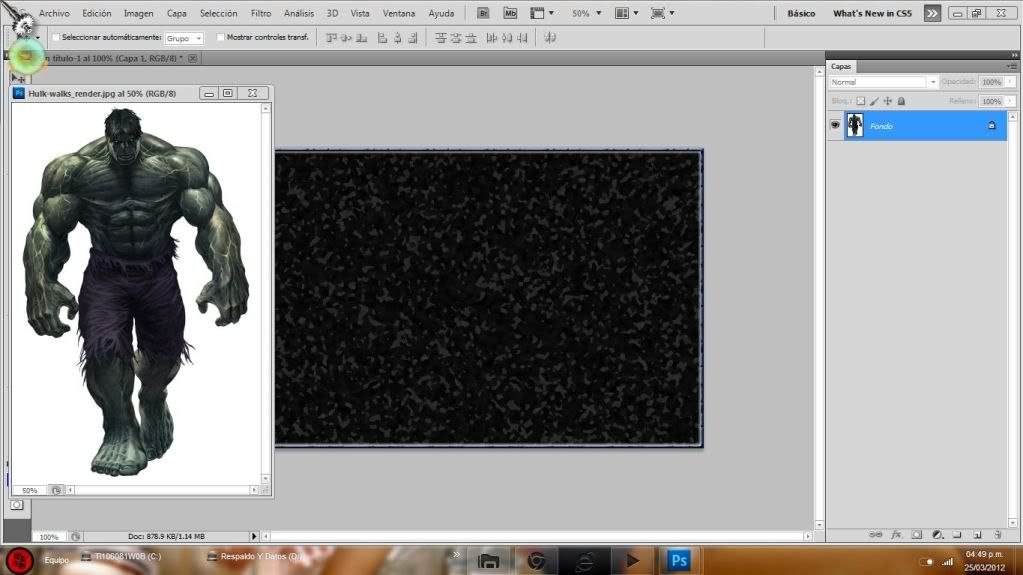Click the distribute top edges icon
This screenshot has width=1023, height=575.
441,38
